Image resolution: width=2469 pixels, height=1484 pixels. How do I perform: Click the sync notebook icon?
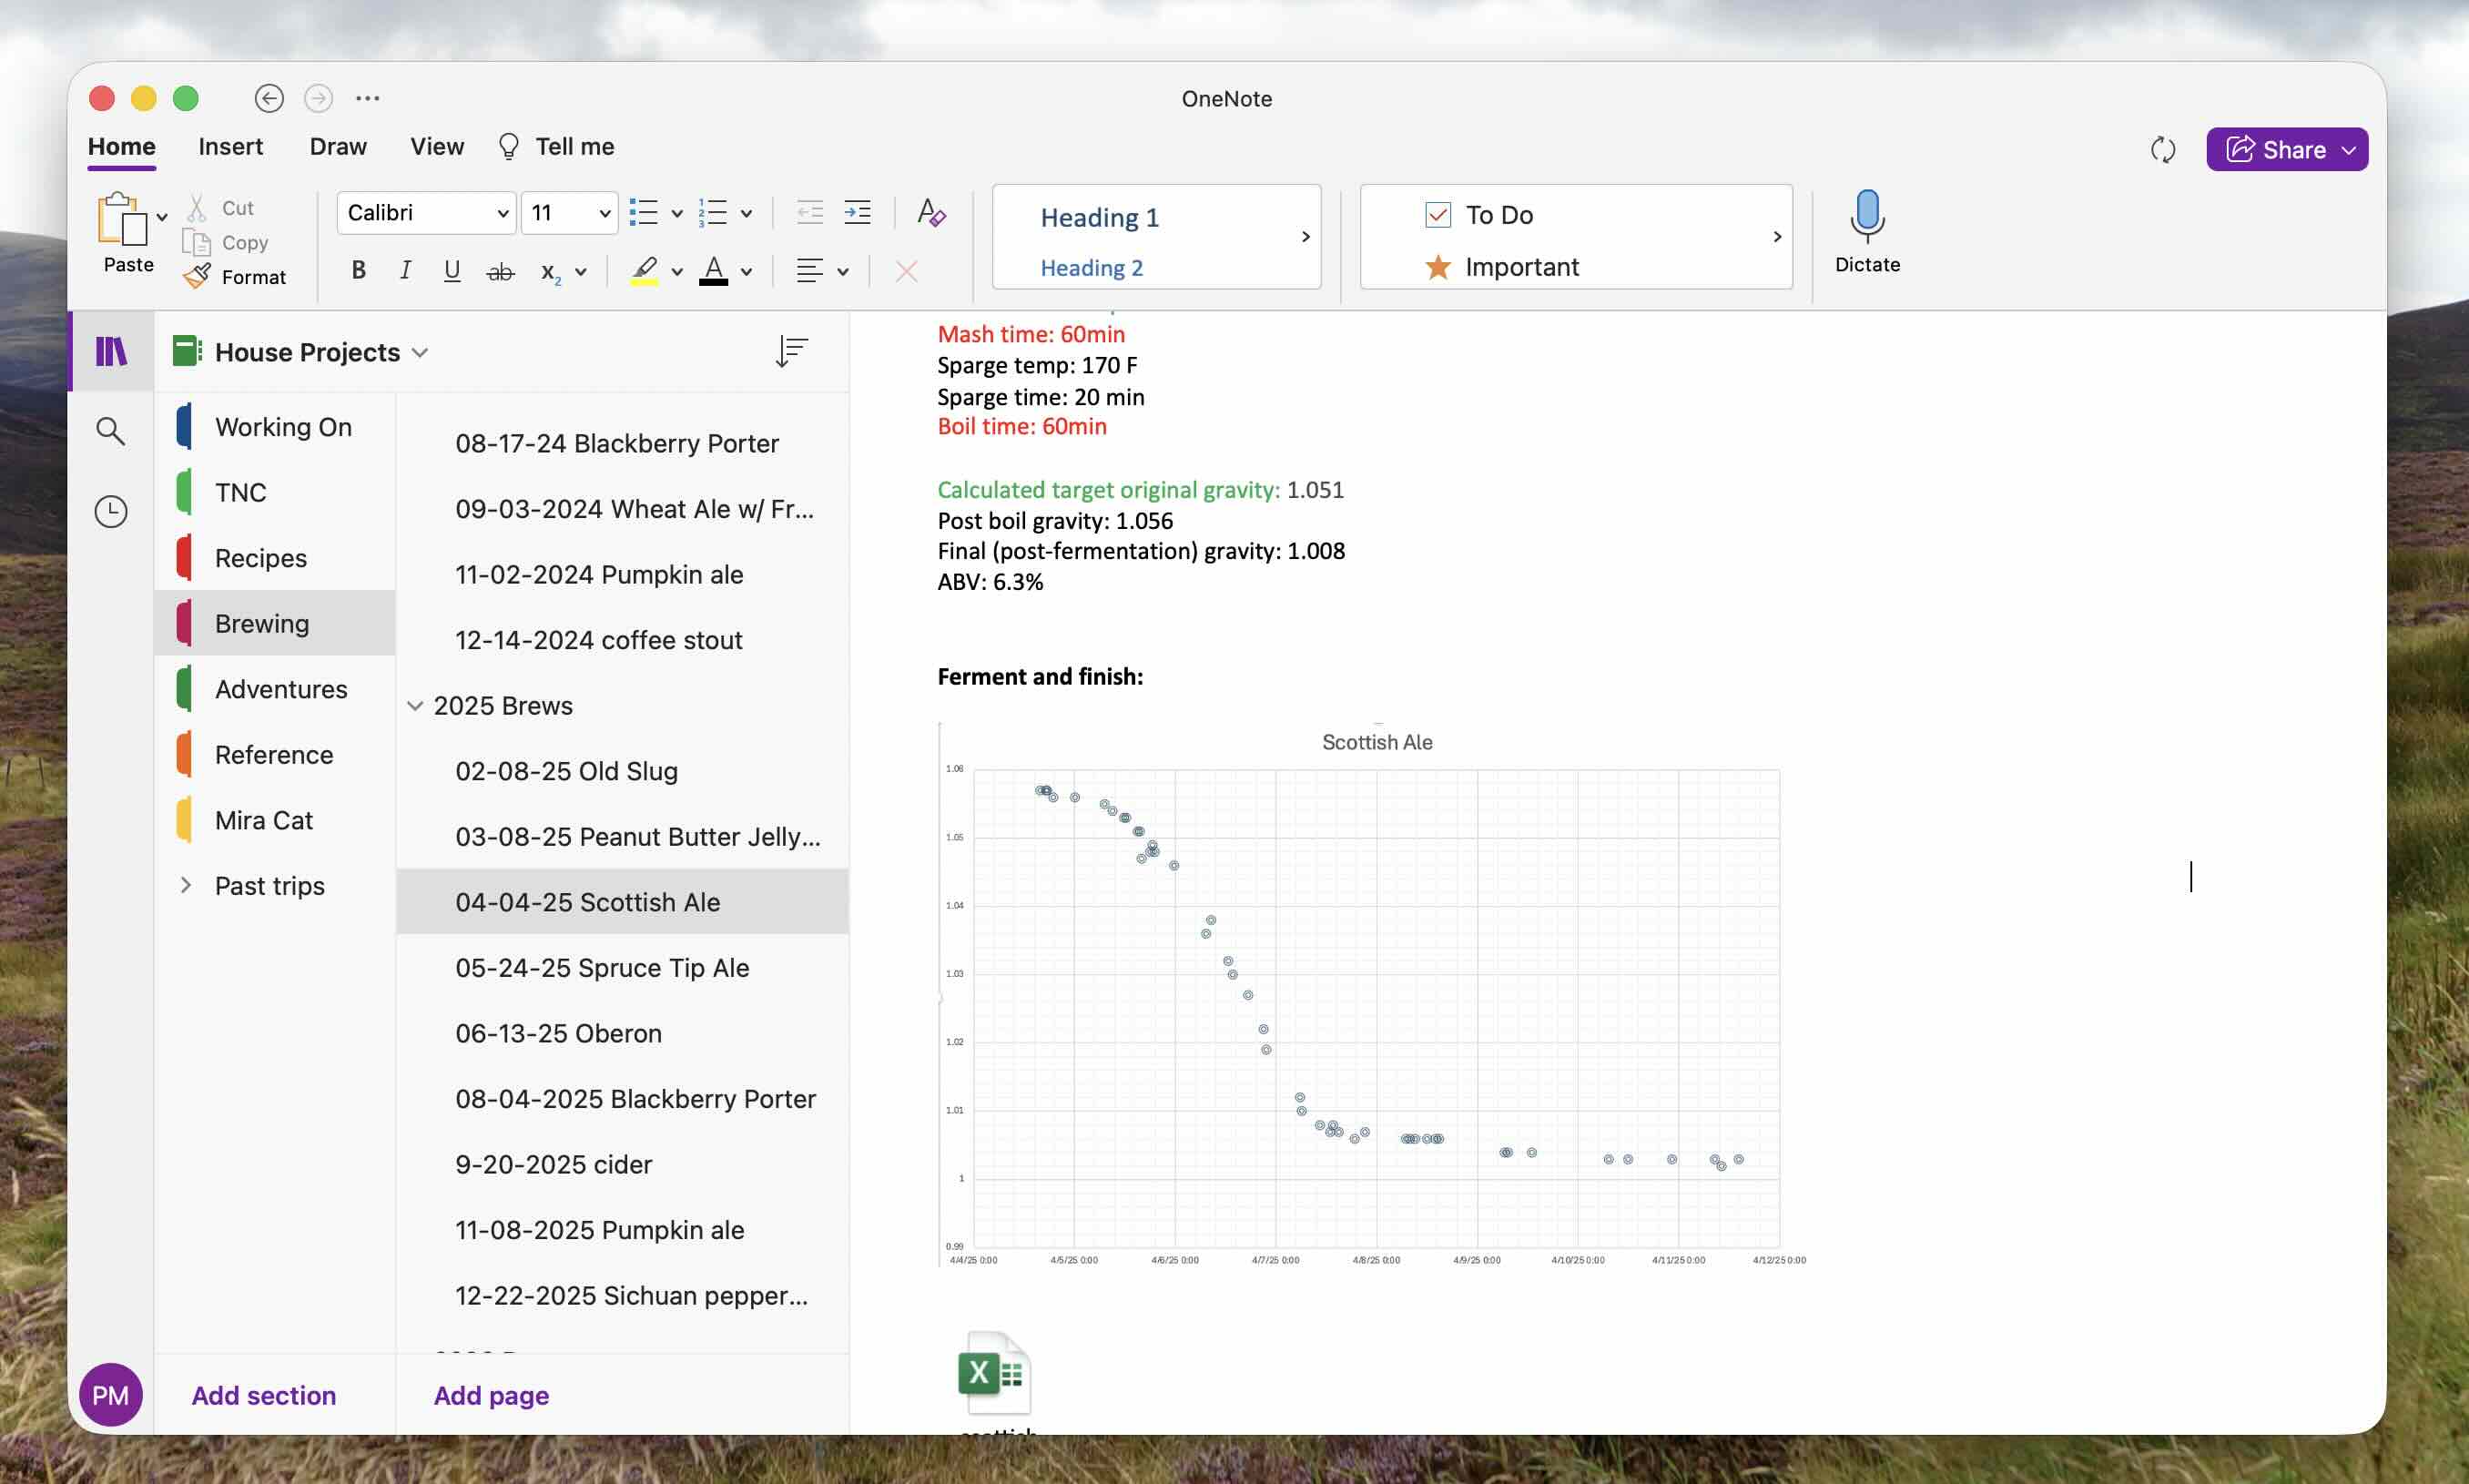pos(2162,150)
